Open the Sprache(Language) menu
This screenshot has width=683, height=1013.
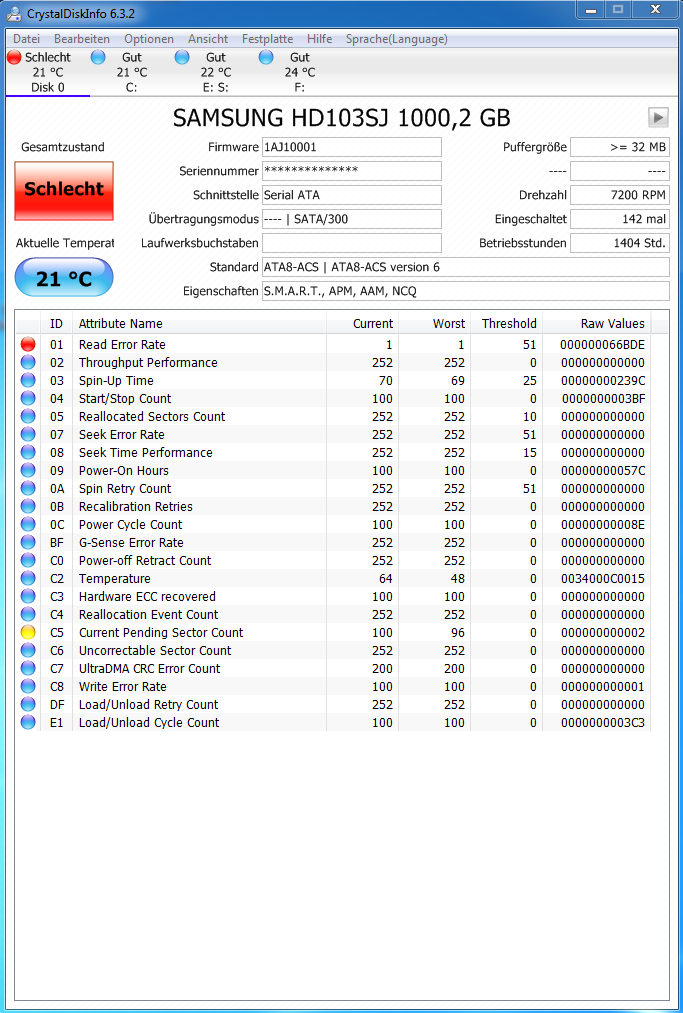tap(397, 39)
